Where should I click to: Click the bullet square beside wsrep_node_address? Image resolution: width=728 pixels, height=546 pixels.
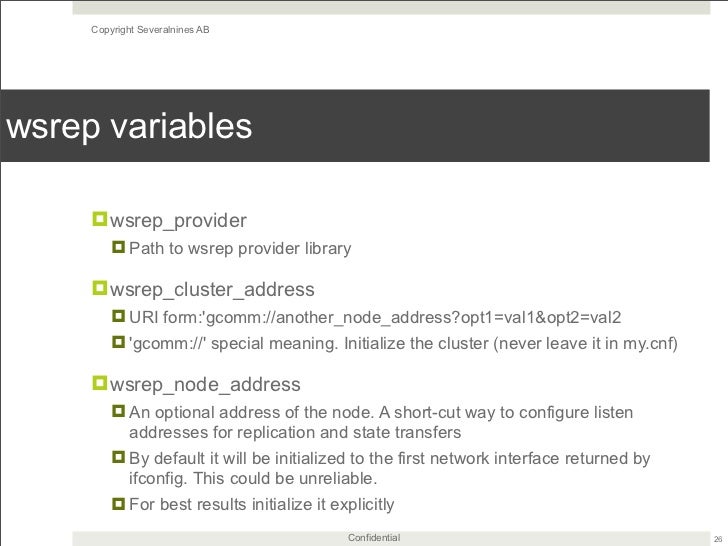pyautogui.click(x=98, y=383)
